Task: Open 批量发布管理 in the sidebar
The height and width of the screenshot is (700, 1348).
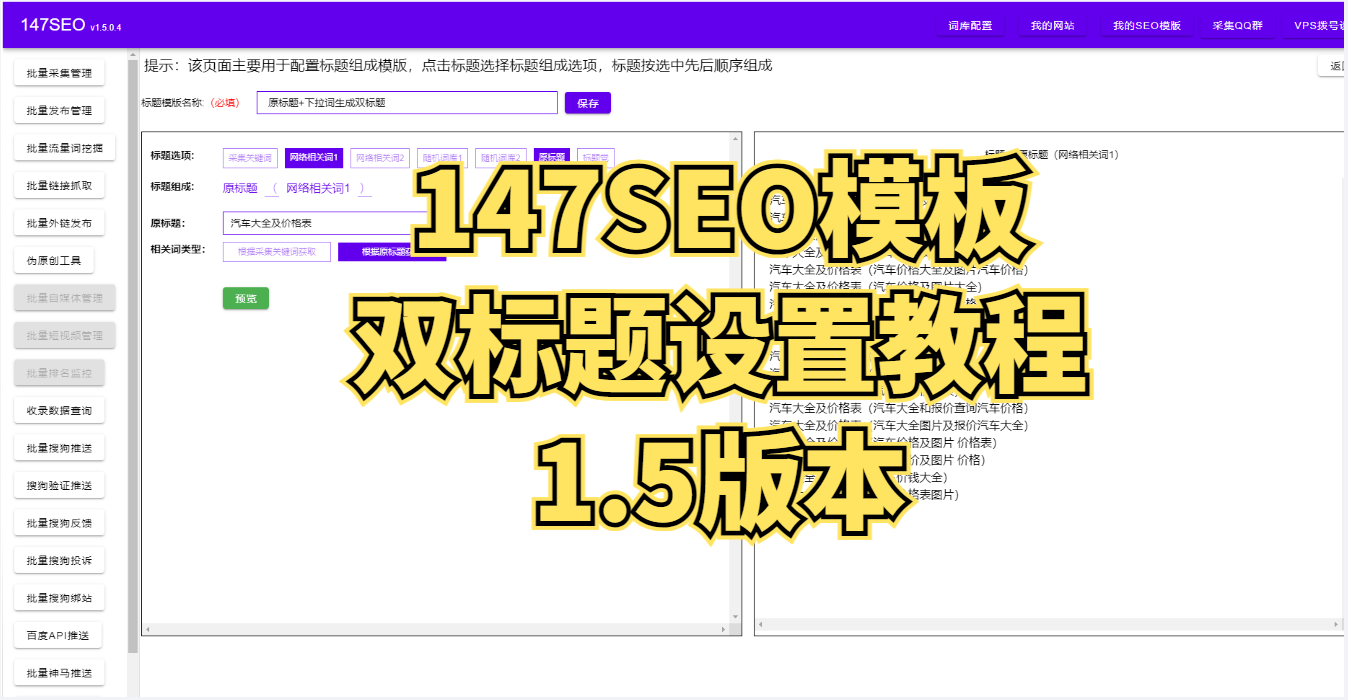Action: 59,111
